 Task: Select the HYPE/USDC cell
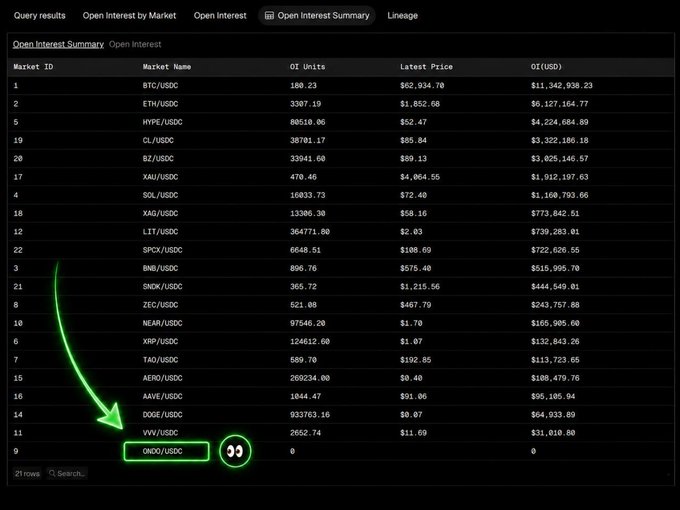tap(163, 122)
